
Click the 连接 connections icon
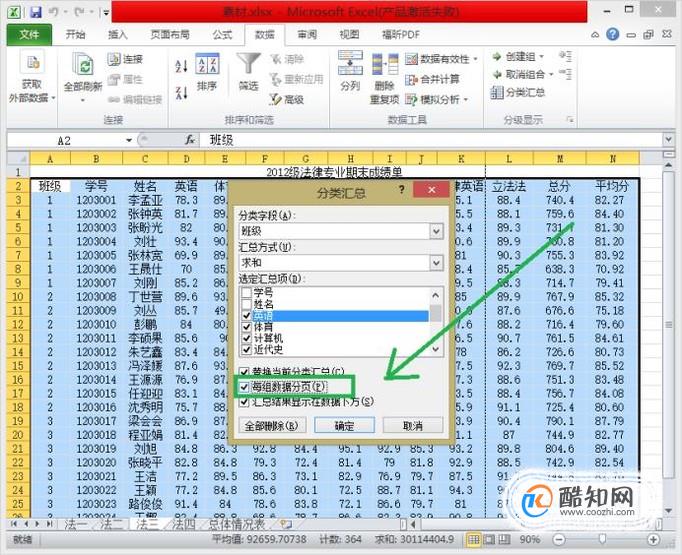(x=114, y=59)
